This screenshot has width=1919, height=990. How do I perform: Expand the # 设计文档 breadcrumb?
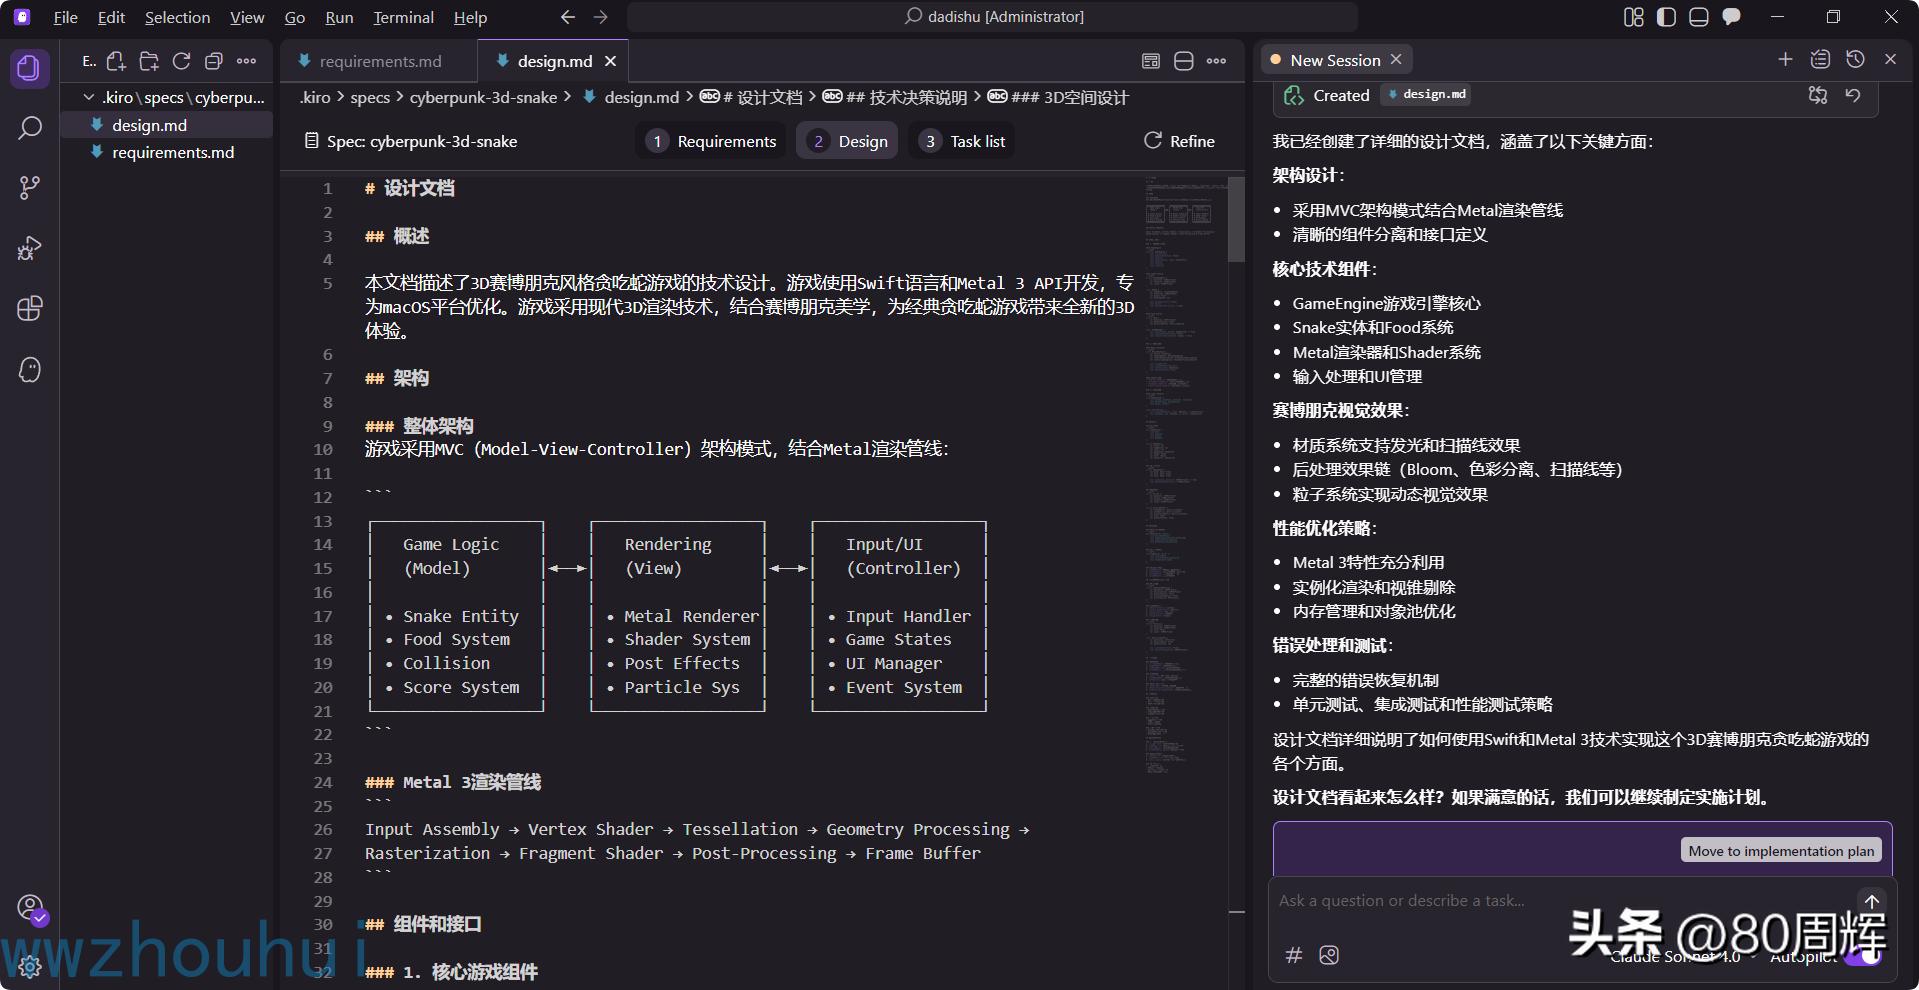tap(751, 97)
